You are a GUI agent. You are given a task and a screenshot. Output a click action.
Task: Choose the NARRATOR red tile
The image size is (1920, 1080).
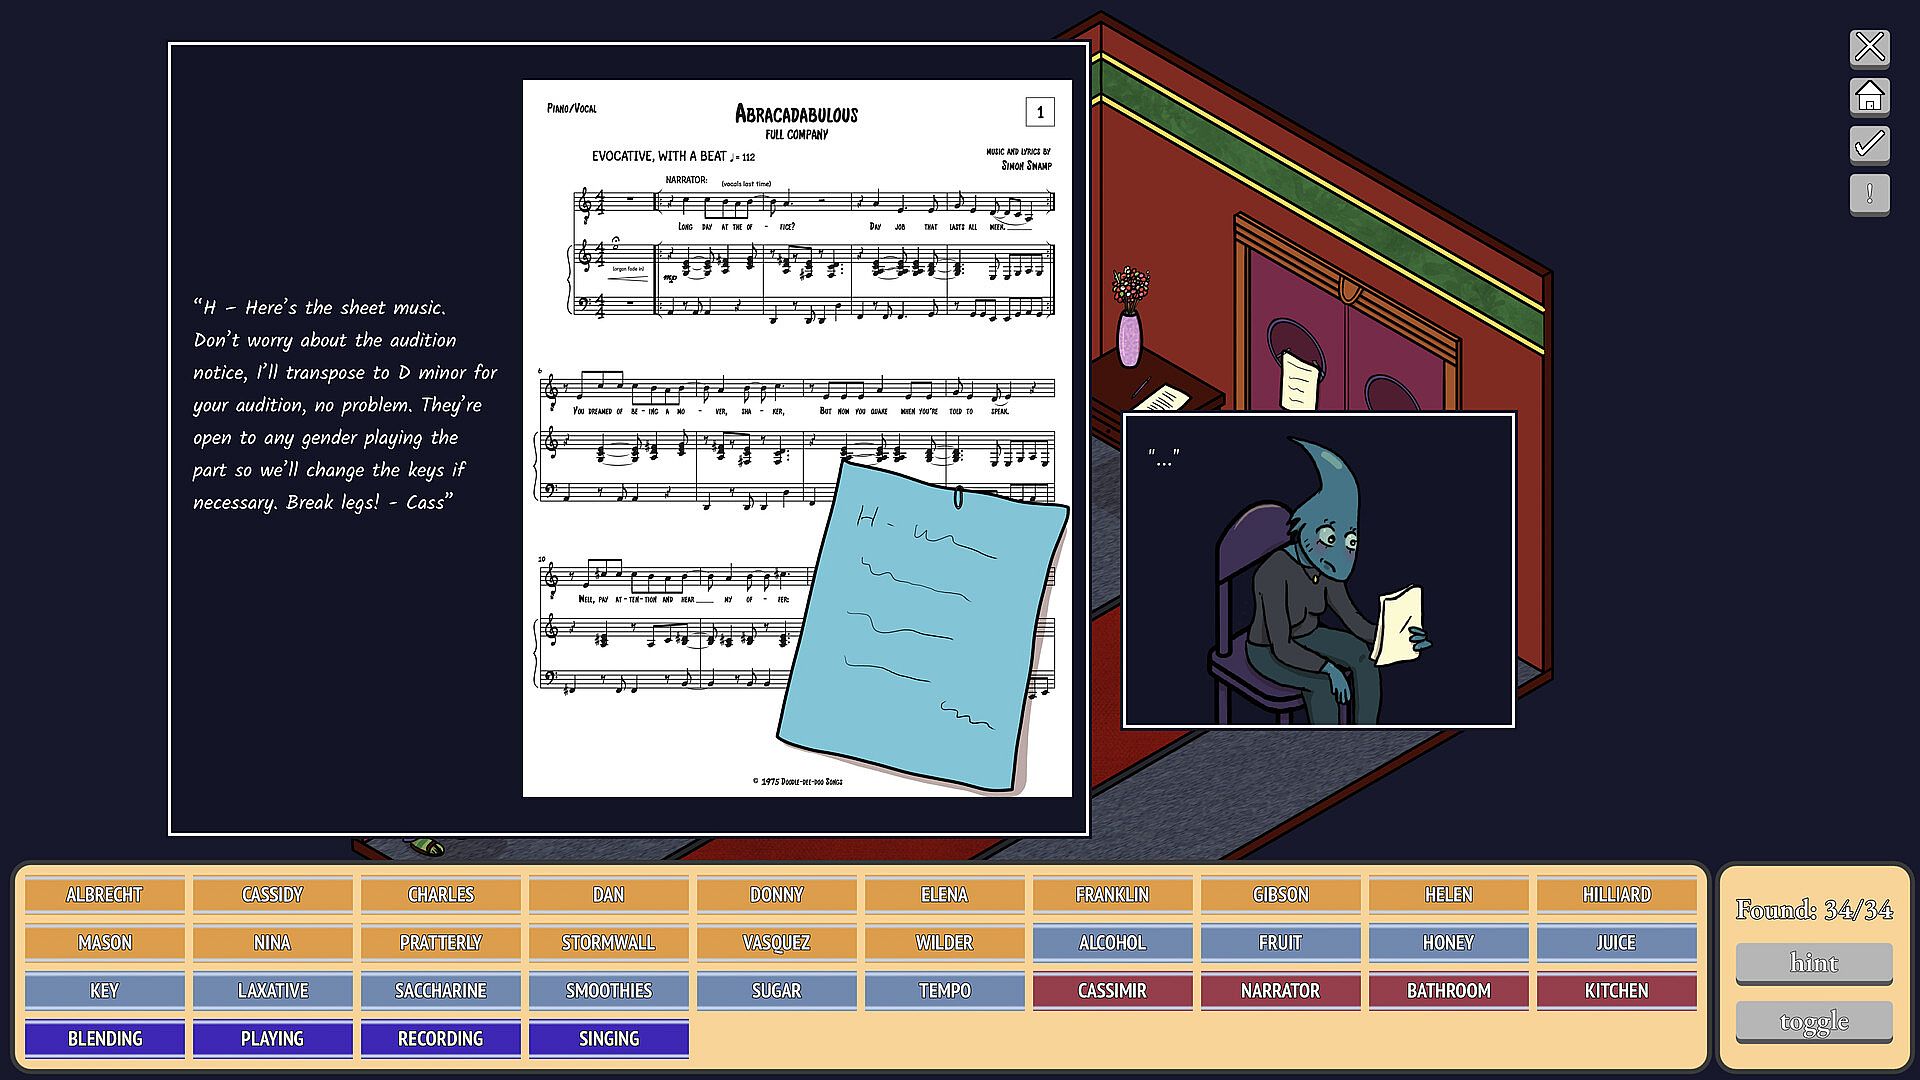1280,990
